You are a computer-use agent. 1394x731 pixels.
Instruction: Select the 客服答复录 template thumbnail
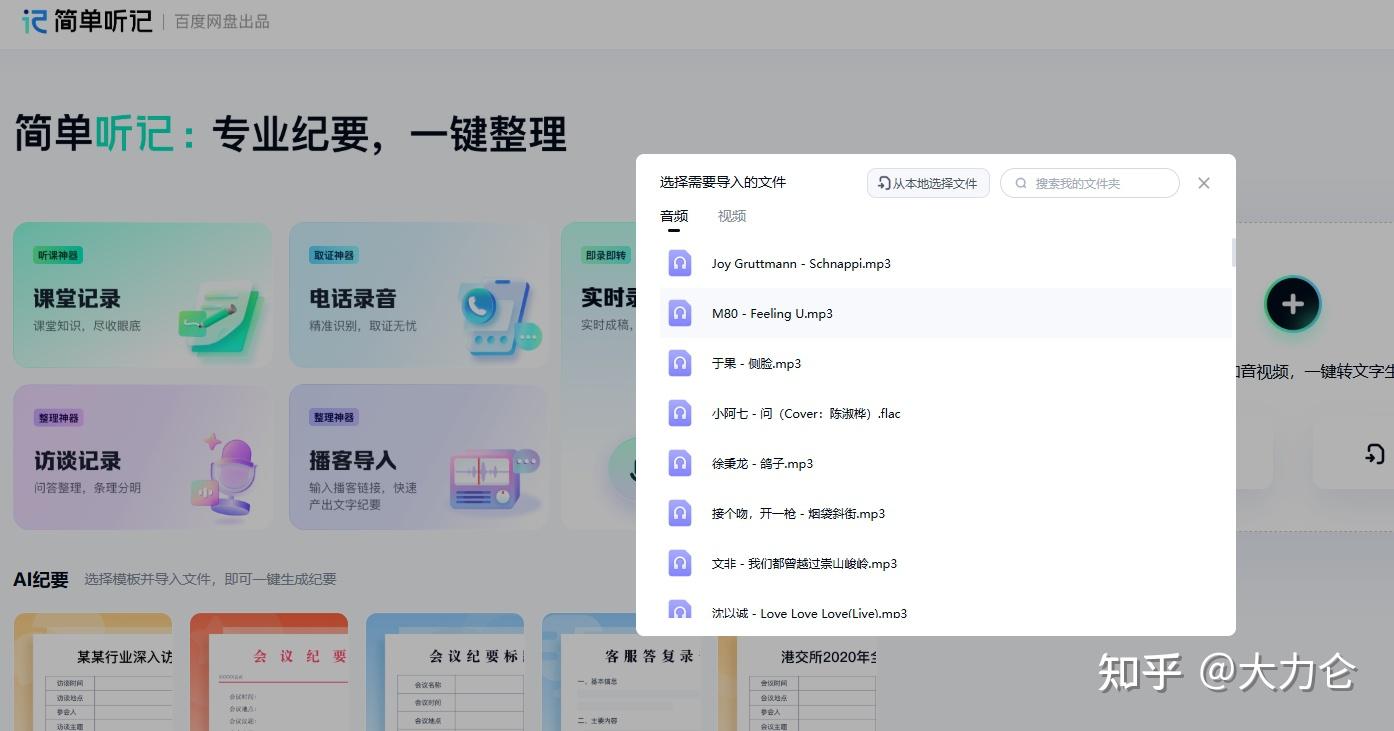(621, 672)
